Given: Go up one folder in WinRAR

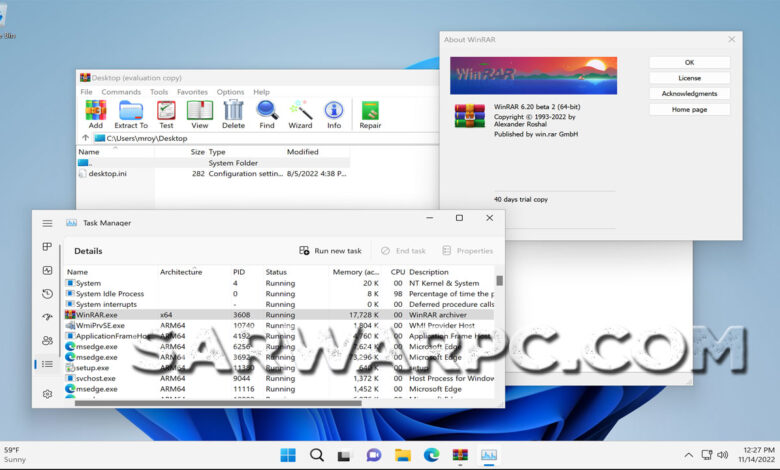Looking at the screenshot, I should (85, 138).
